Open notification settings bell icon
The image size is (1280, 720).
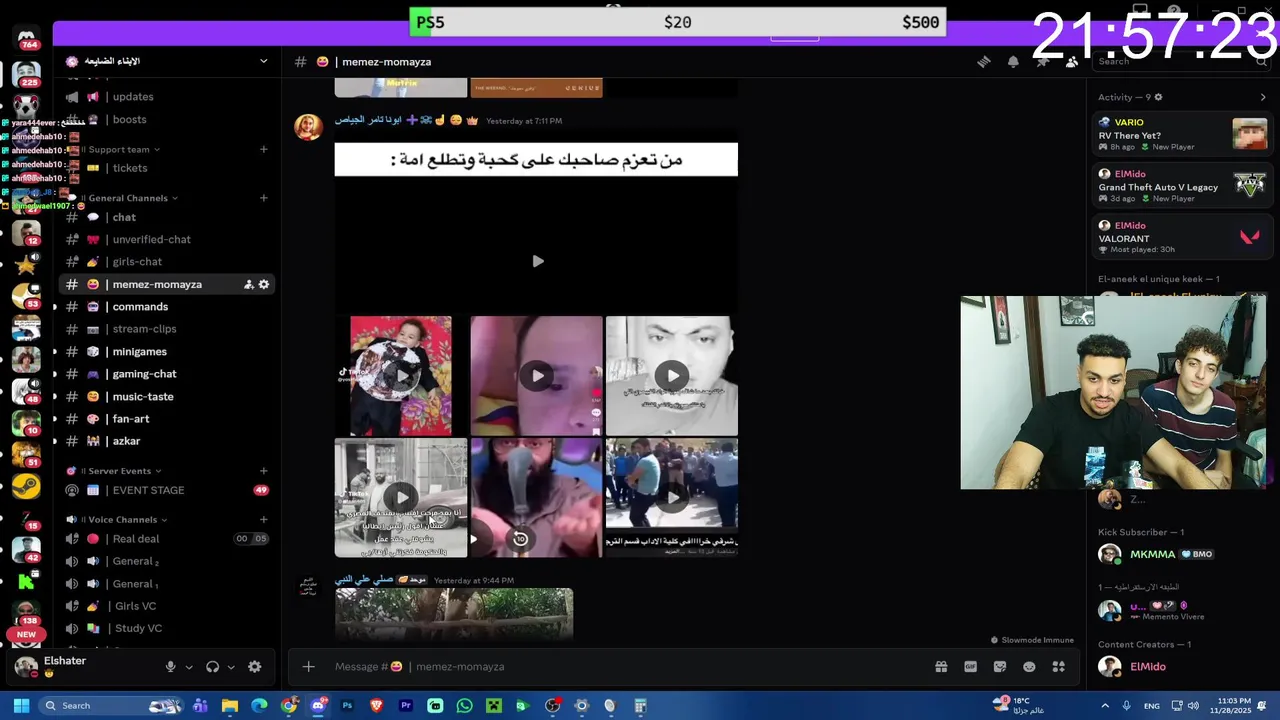[1013, 62]
